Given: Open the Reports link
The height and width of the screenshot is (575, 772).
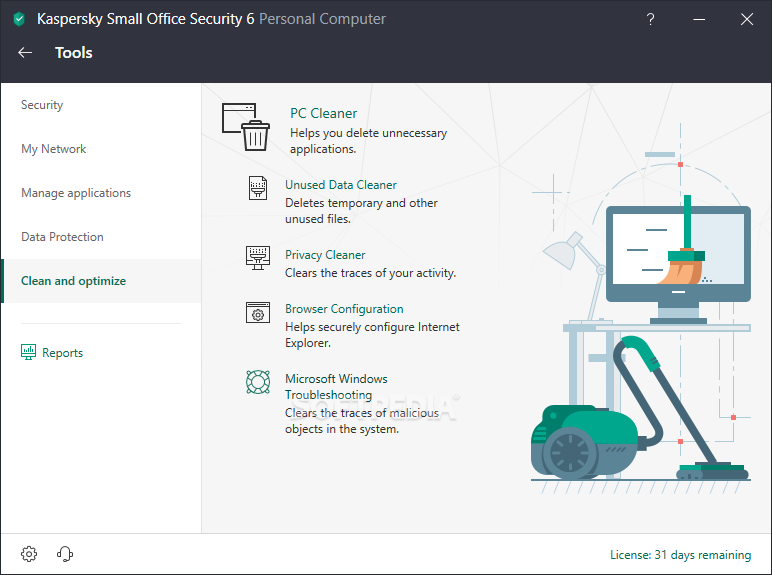Looking at the screenshot, I should (x=63, y=353).
